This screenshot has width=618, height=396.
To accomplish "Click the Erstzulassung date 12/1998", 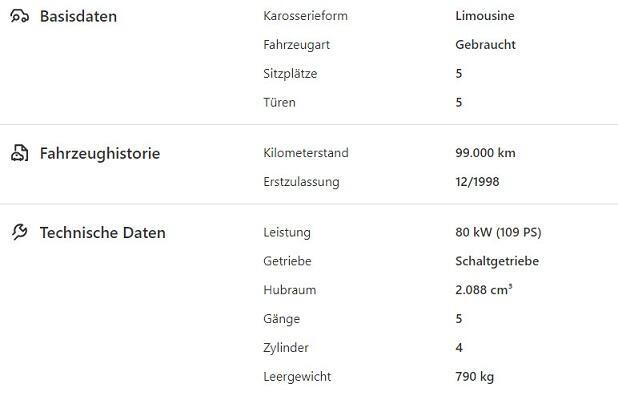I will (x=477, y=182).
